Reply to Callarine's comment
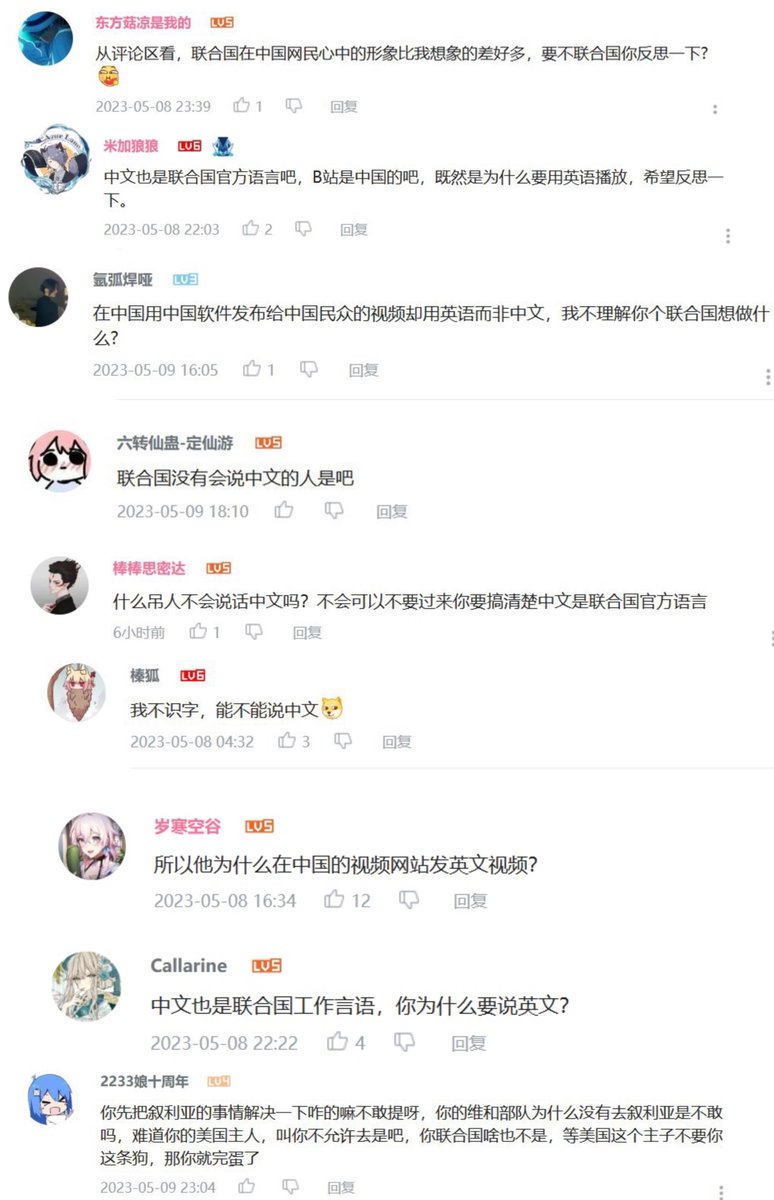 (468, 1043)
